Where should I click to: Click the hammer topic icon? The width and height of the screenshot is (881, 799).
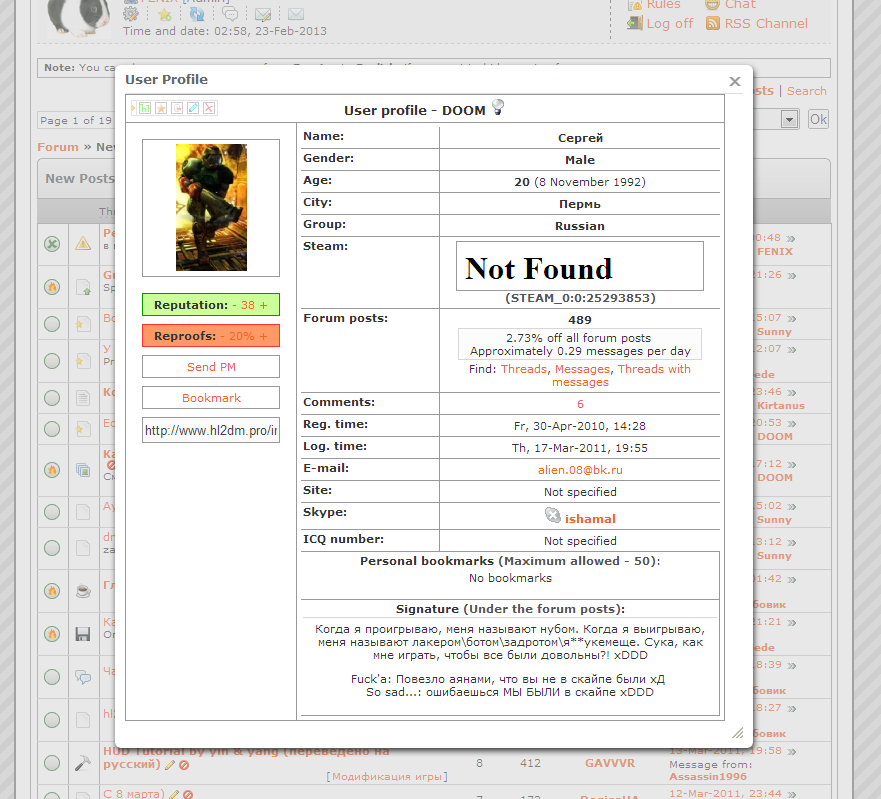[83, 763]
